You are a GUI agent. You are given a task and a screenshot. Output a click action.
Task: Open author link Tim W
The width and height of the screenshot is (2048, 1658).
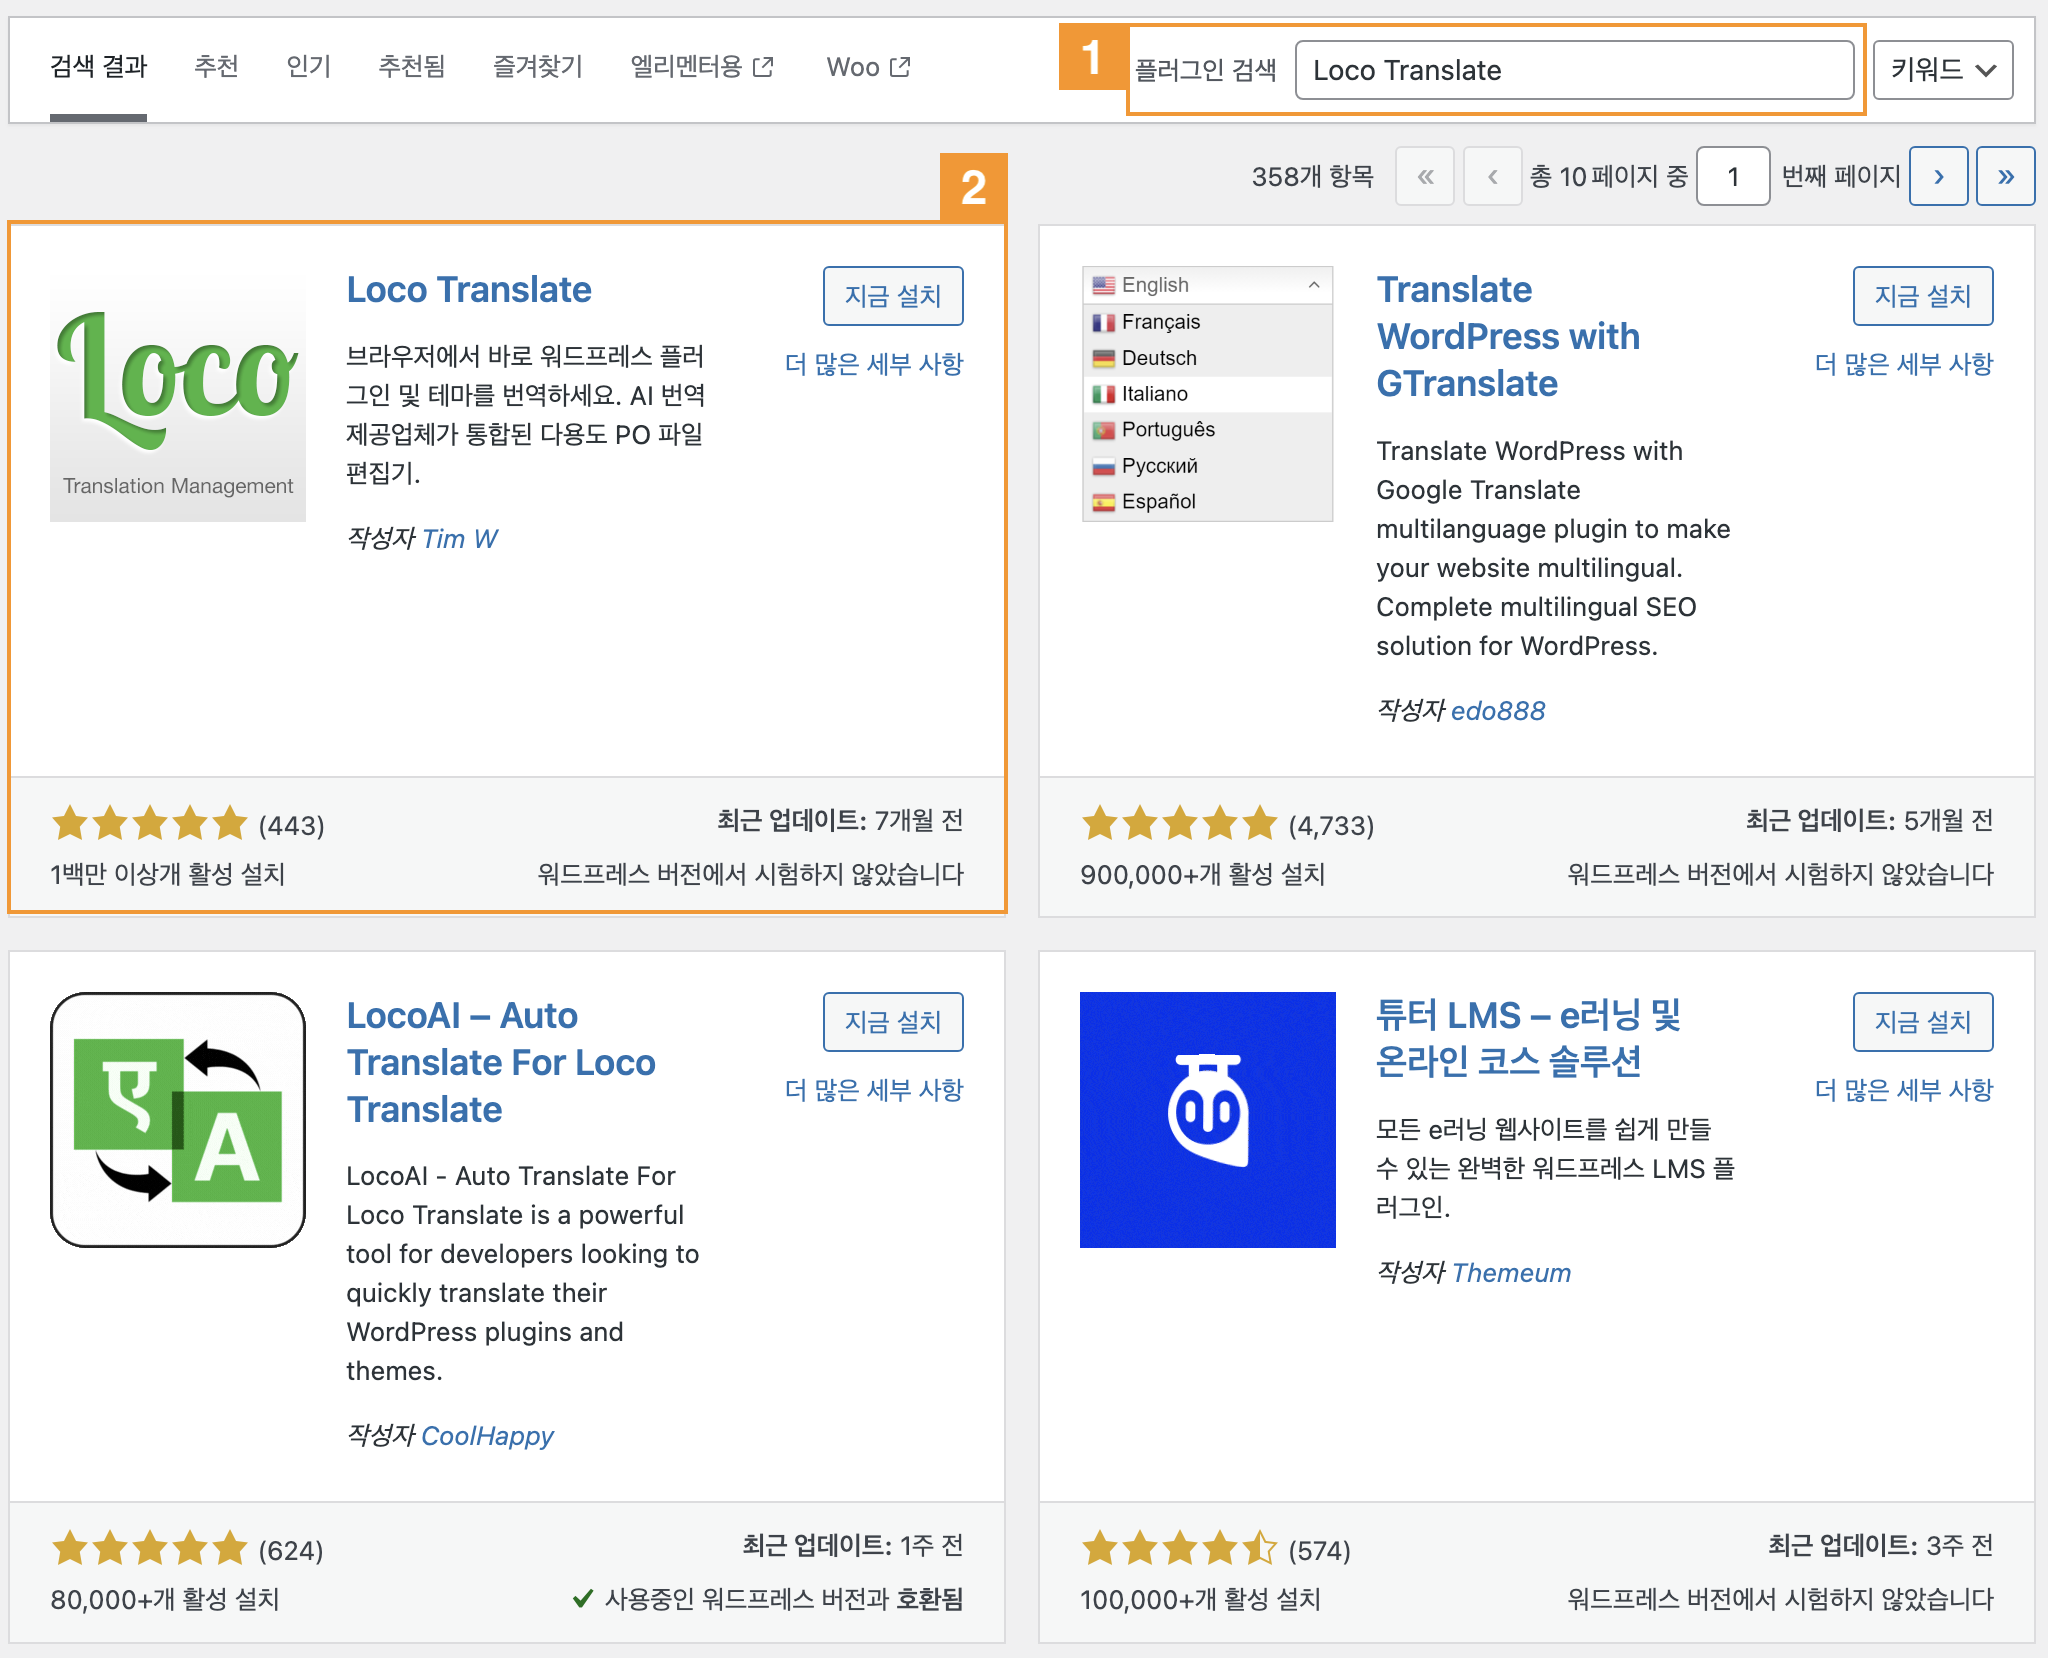click(x=459, y=539)
